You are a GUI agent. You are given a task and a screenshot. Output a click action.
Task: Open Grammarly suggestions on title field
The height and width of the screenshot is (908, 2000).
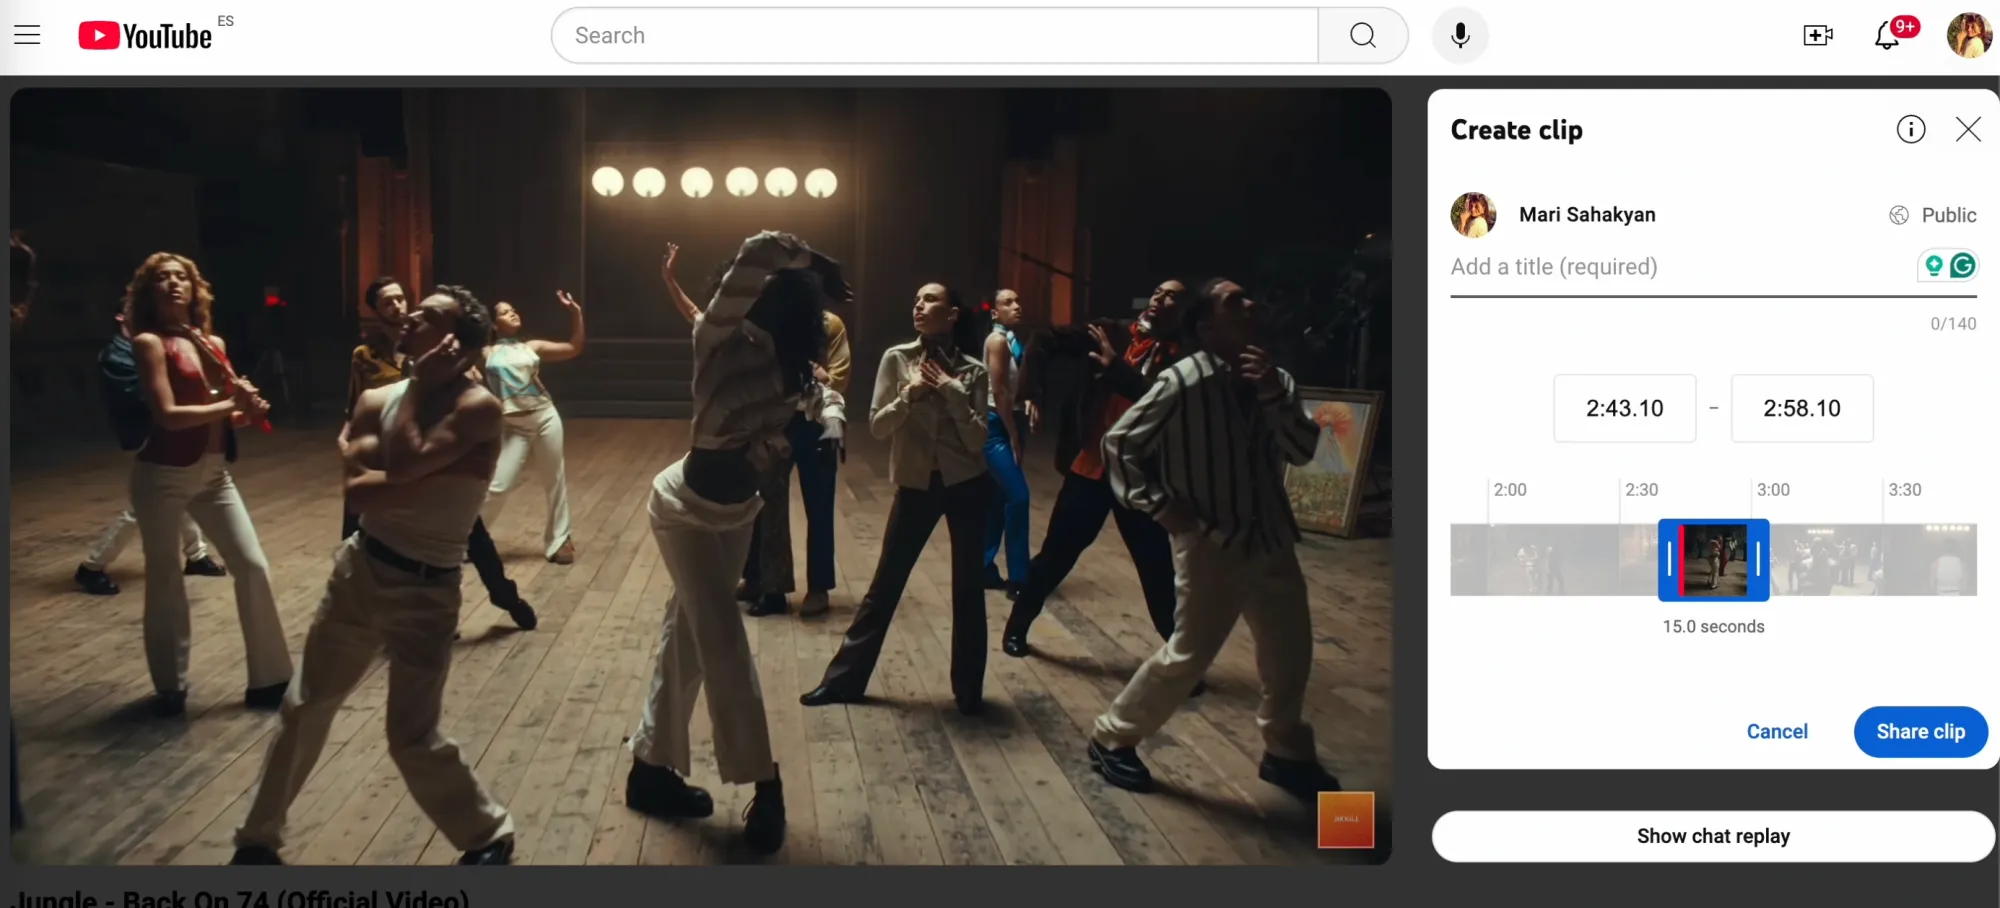pyautogui.click(x=1963, y=265)
